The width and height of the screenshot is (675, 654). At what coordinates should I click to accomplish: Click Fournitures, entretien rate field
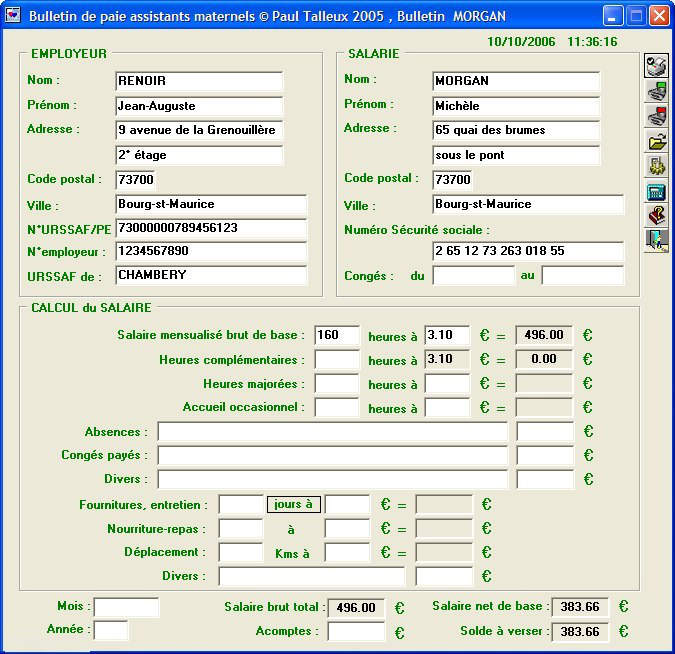tap(347, 504)
